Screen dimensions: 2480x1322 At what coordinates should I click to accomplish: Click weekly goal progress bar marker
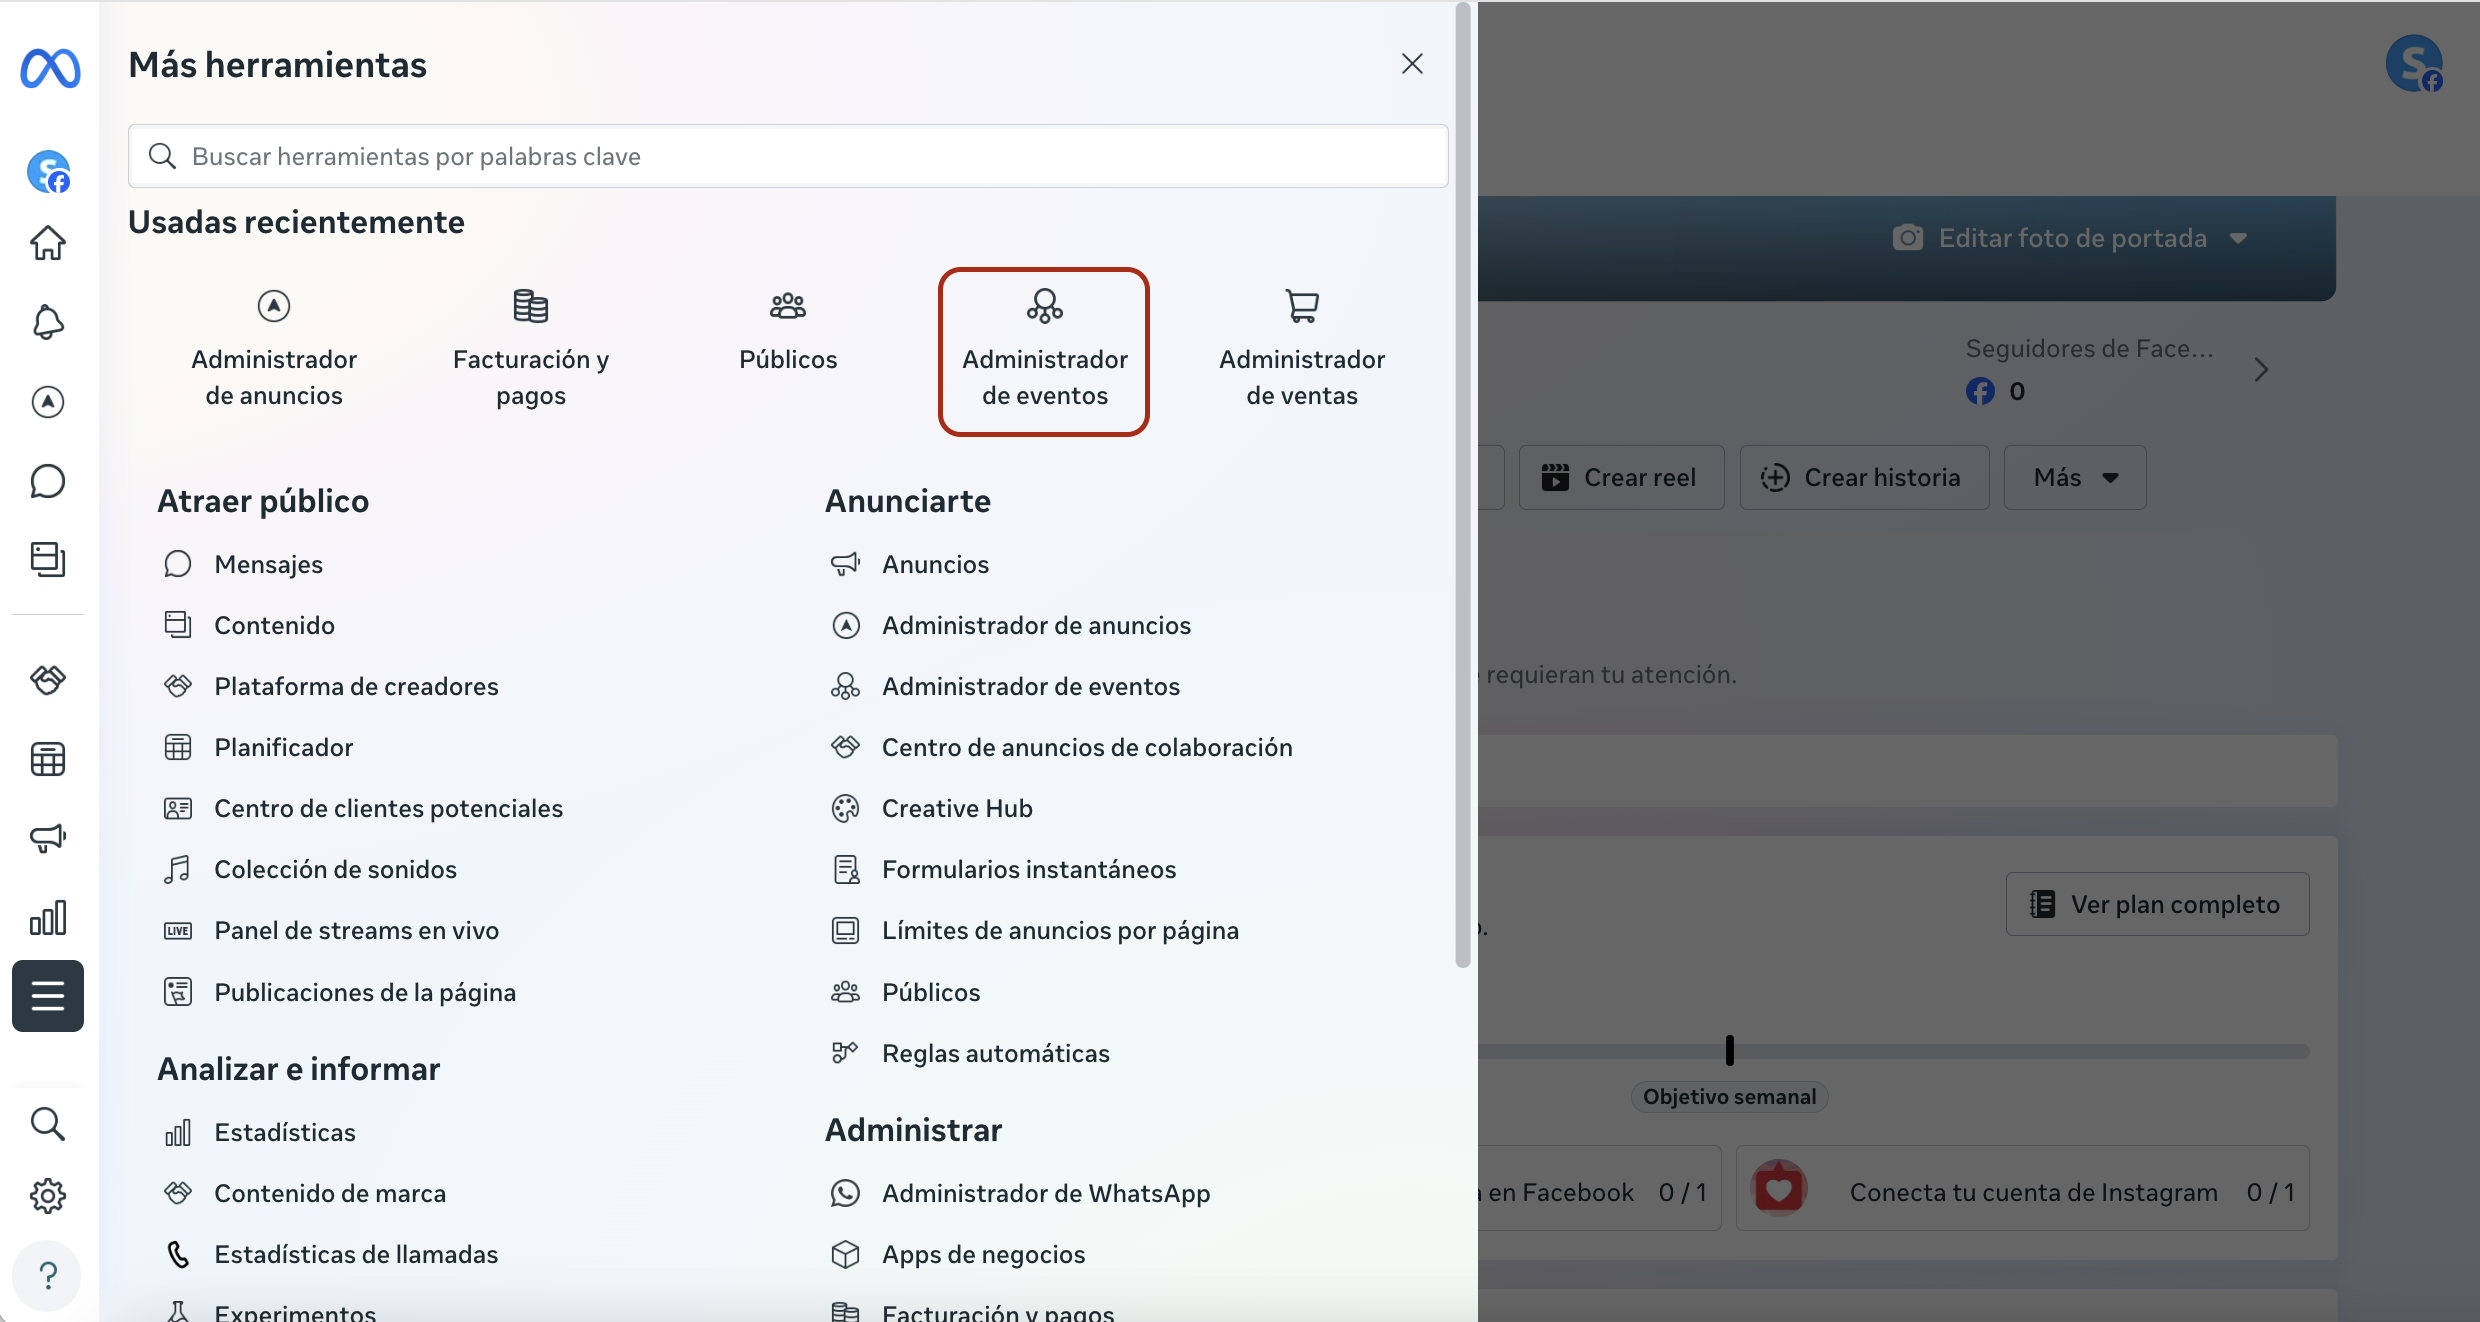pos(1730,1050)
